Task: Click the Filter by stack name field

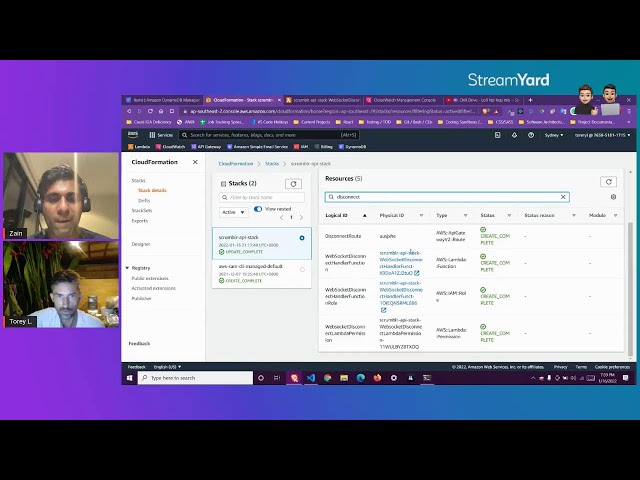Action: tap(262, 198)
